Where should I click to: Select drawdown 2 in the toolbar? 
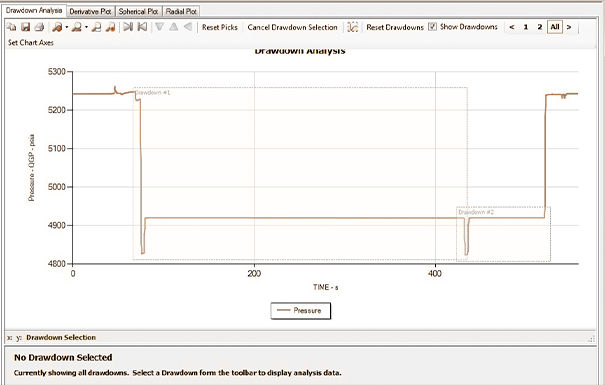(540, 27)
